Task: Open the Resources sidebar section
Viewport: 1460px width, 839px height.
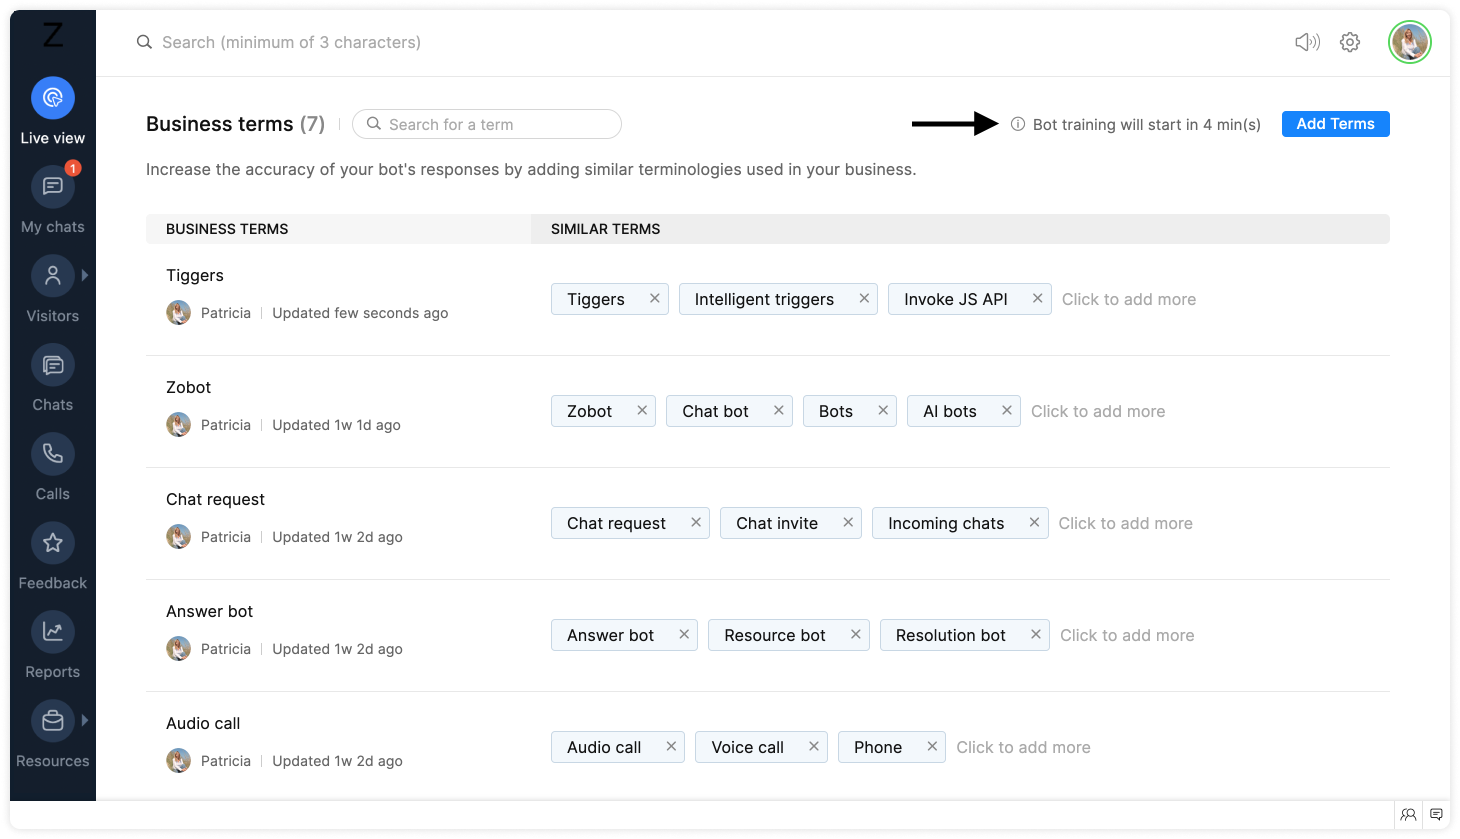Action: tap(53, 721)
